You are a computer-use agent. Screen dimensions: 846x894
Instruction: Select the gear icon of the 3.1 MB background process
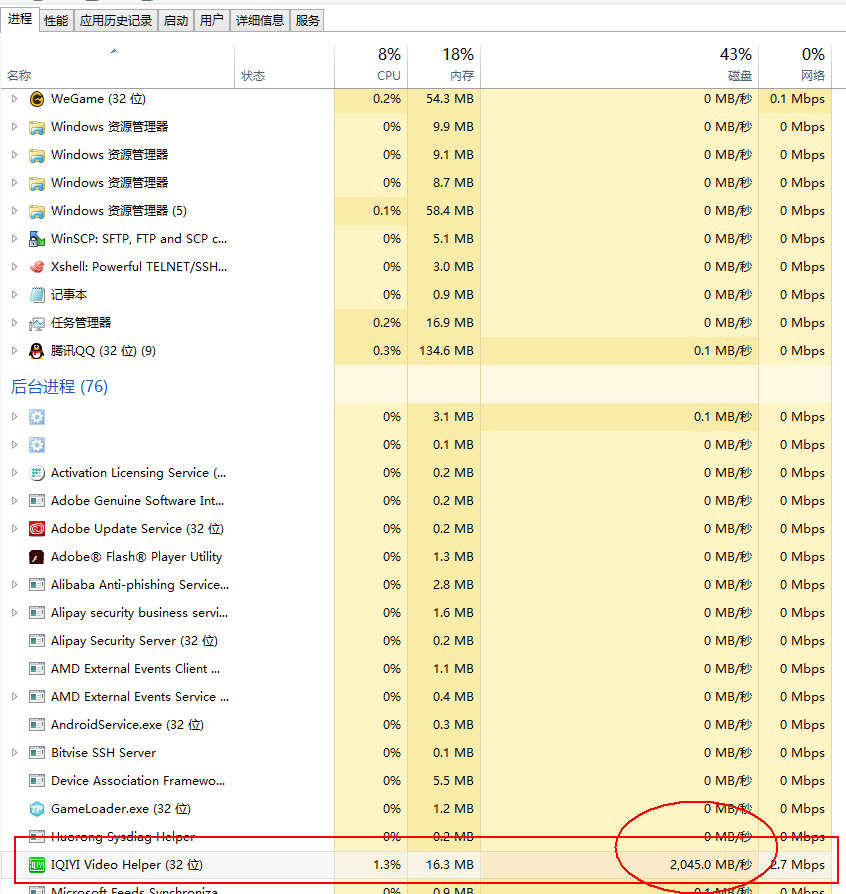click(x=37, y=417)
